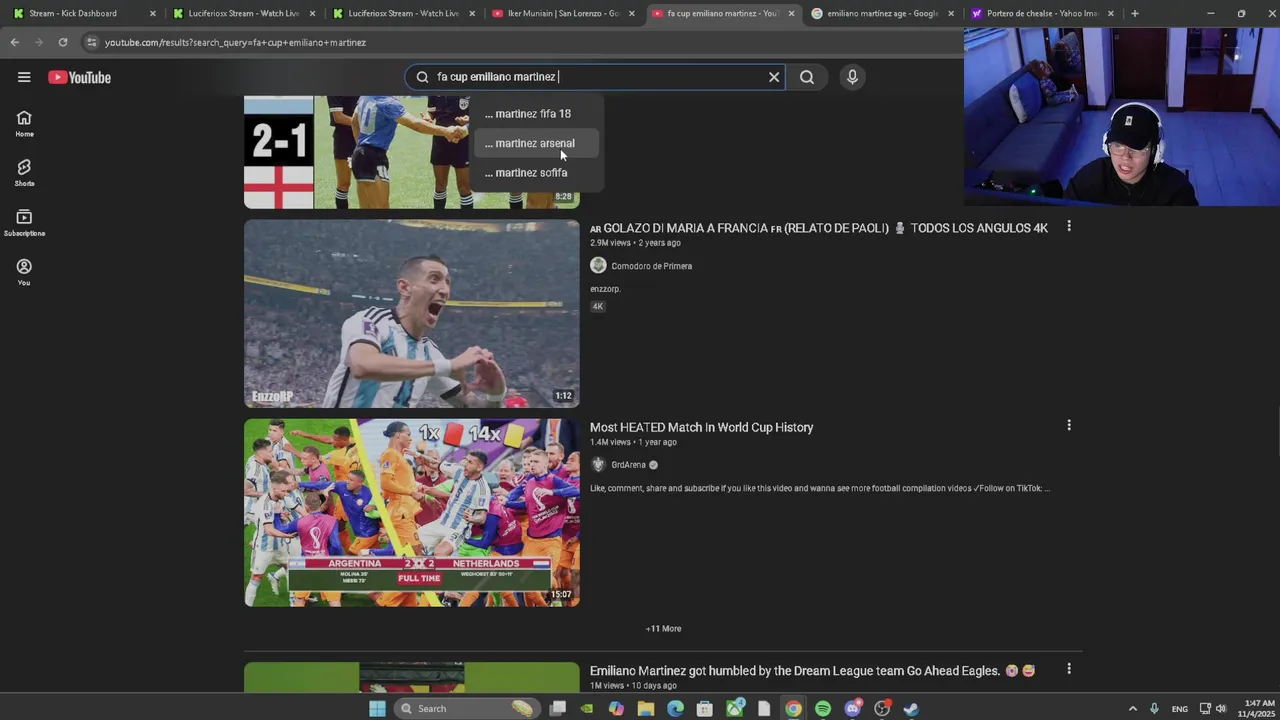Screen dimensions: 1280x720
Task: Close the fa cup emiliano martinez tab
Action: point(792,14)
